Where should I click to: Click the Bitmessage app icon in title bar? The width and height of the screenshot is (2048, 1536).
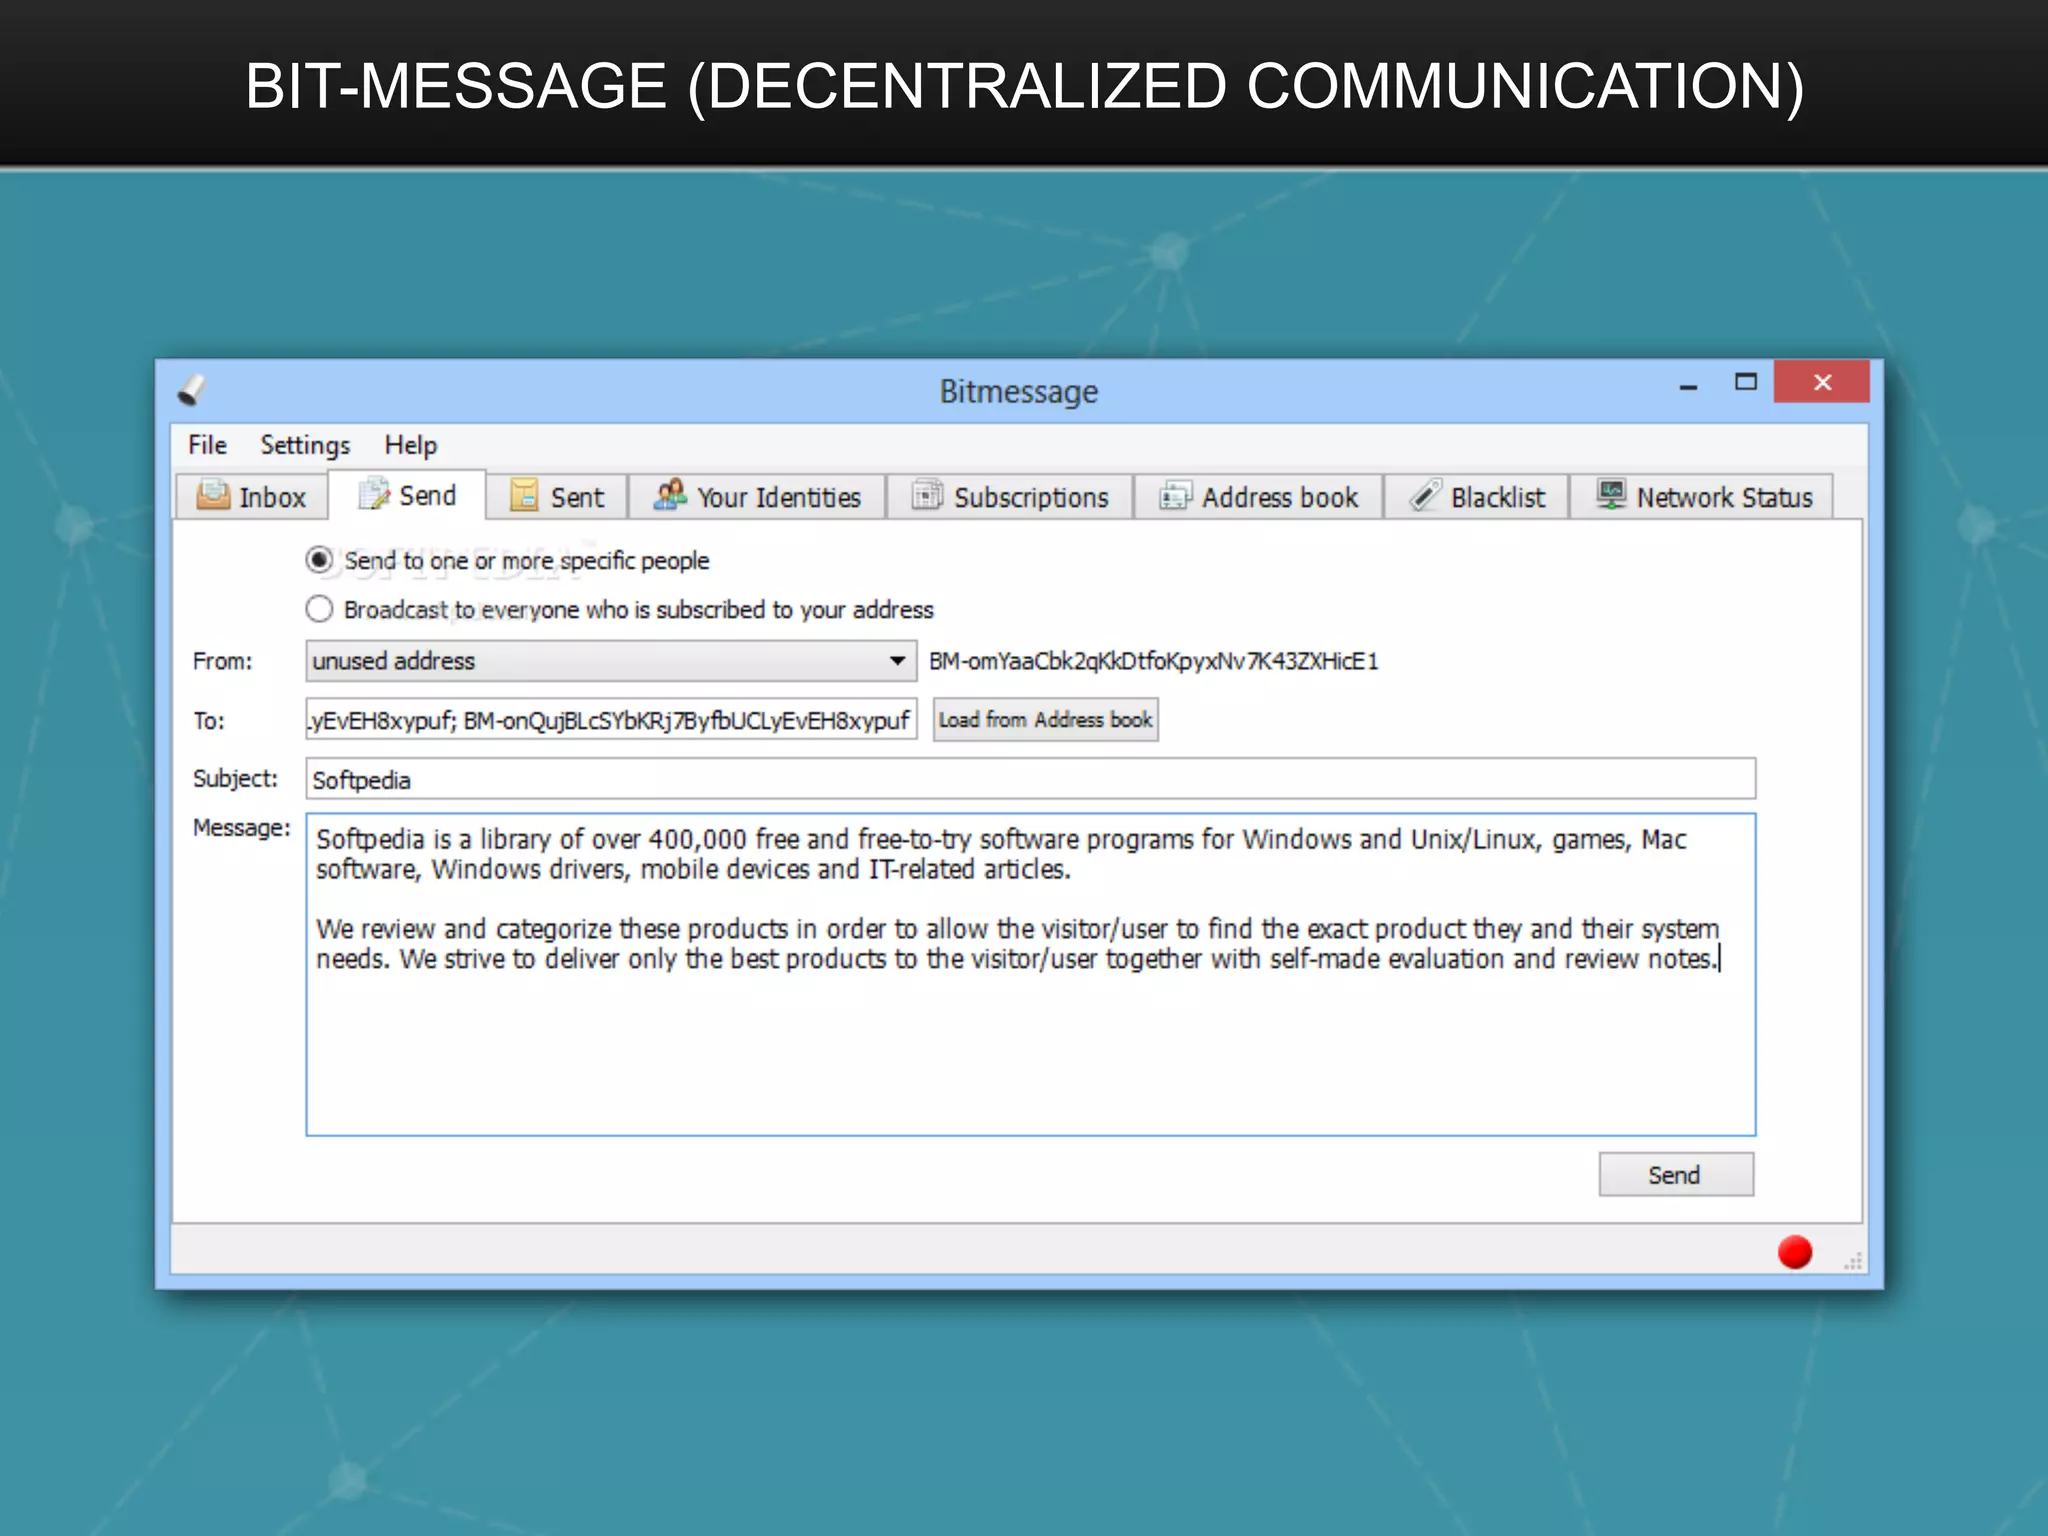pos(192,391)
